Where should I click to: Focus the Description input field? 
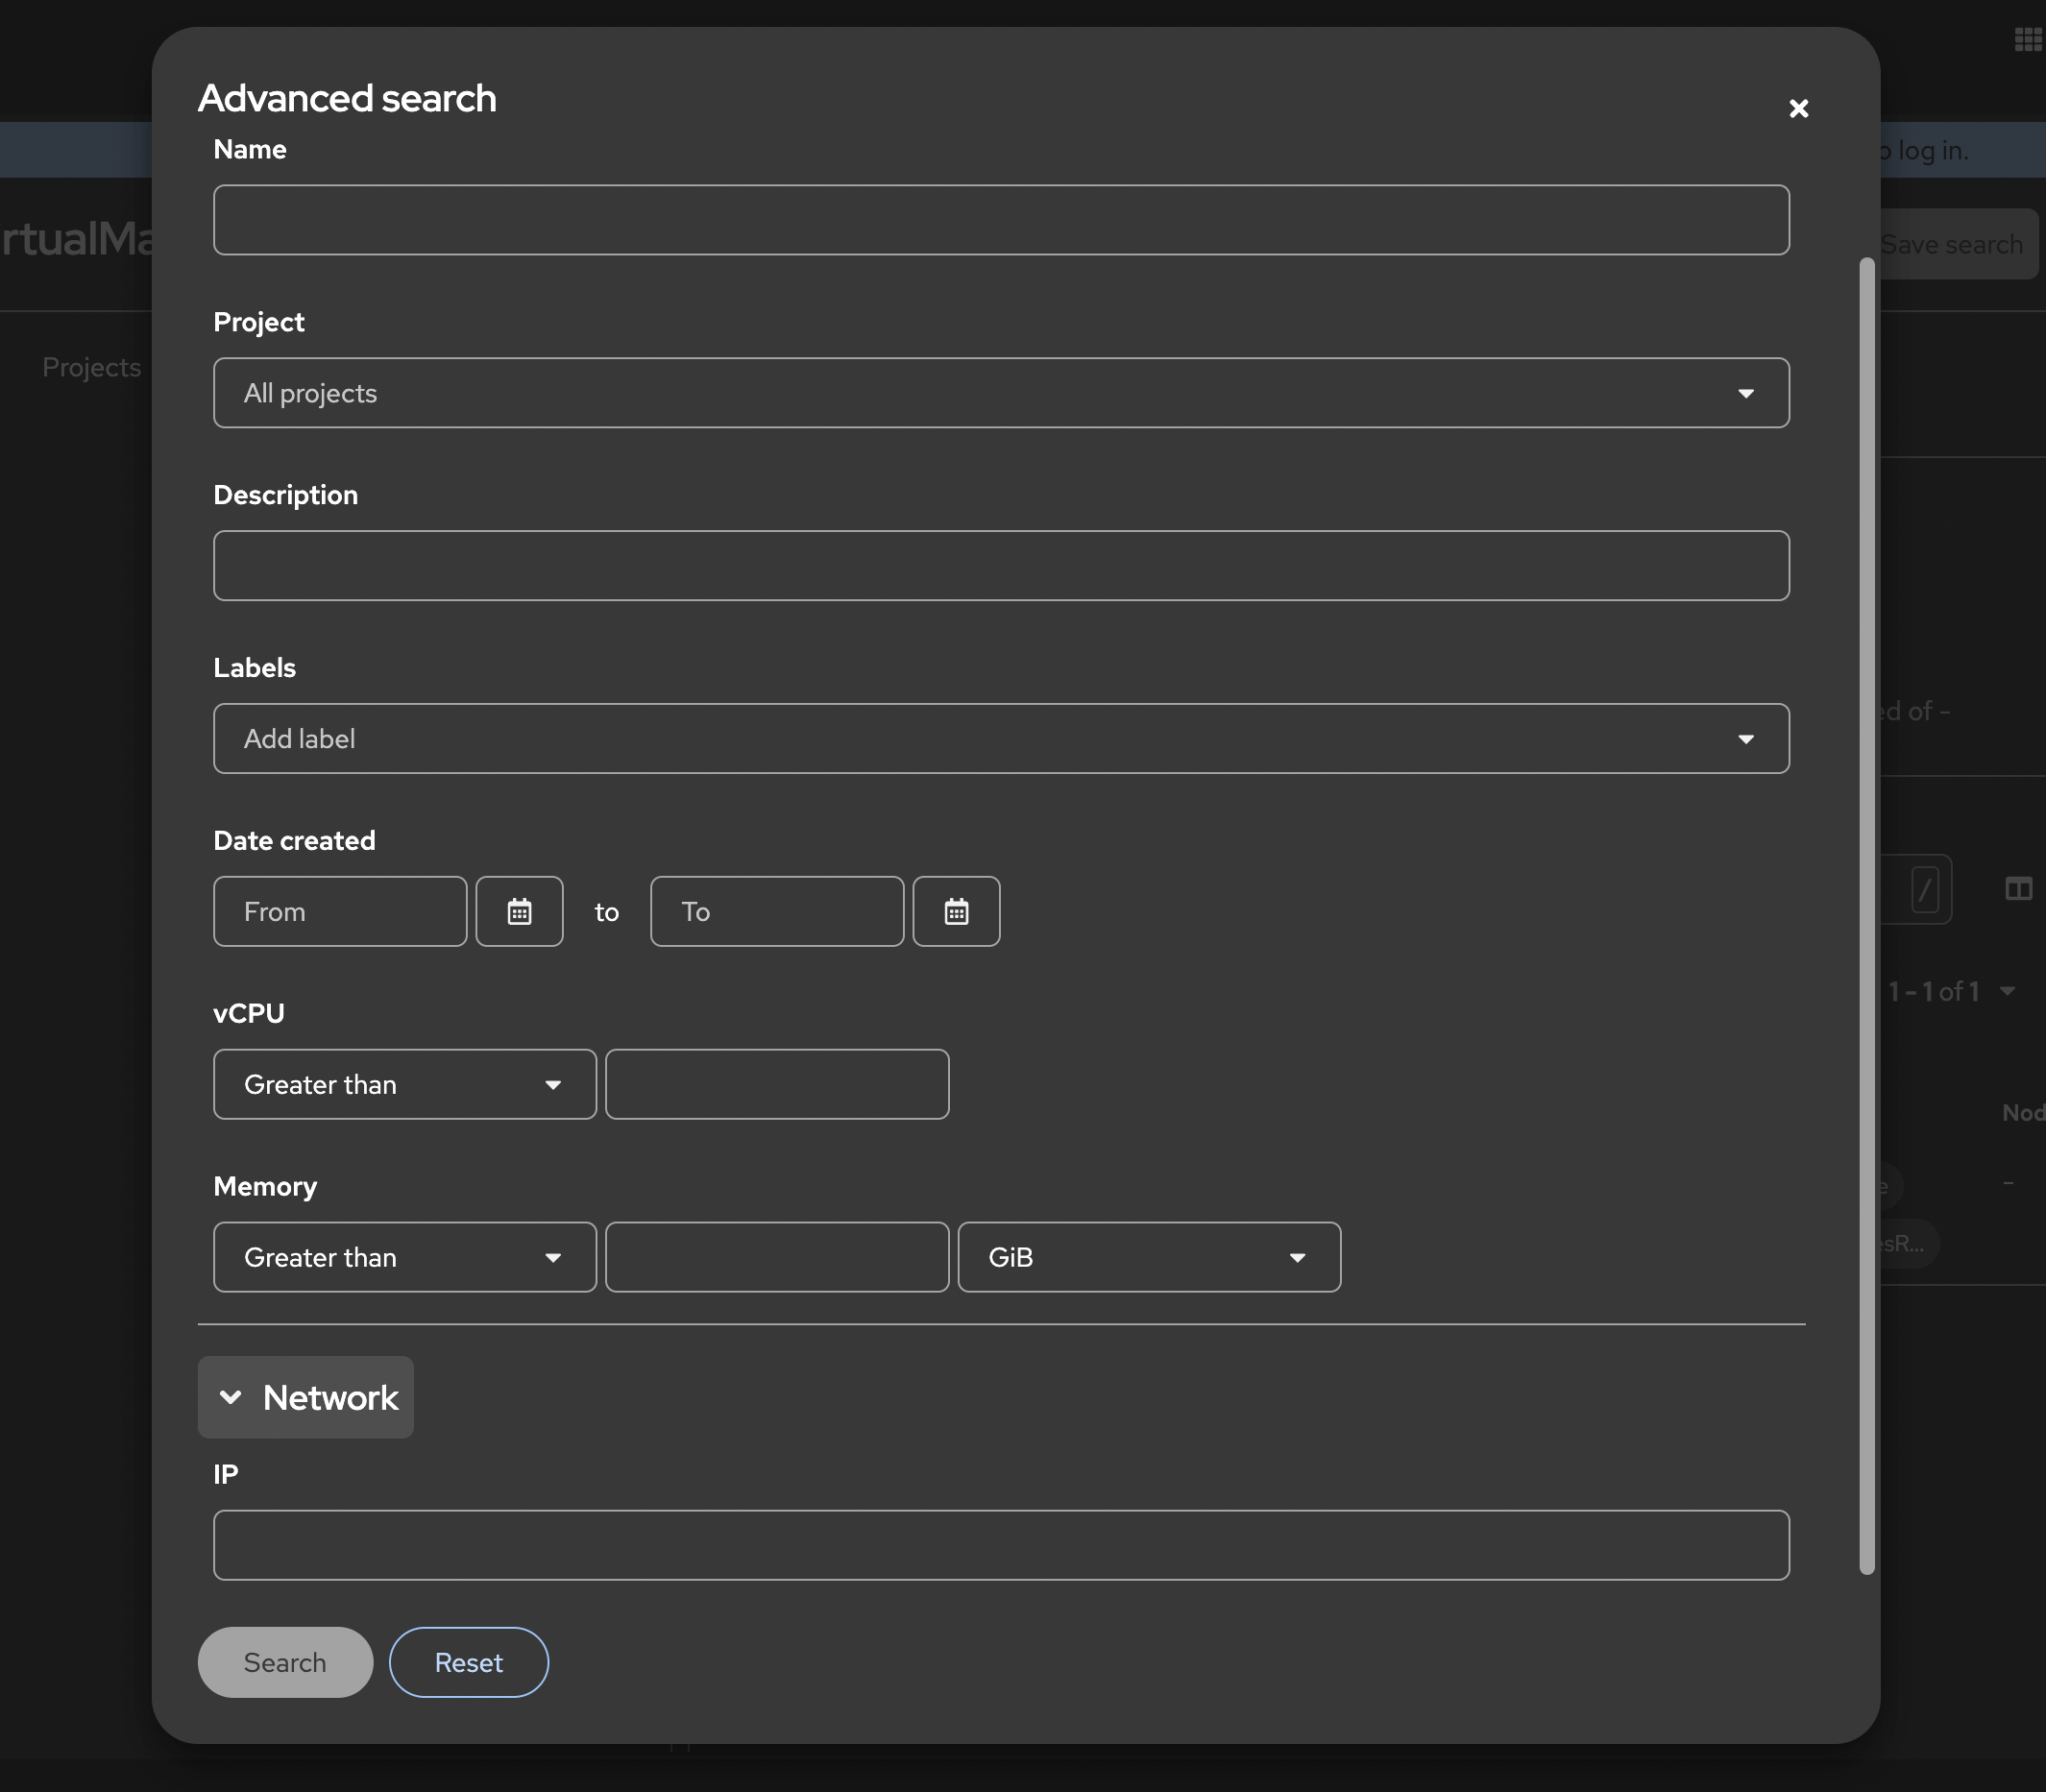(1000, 566)
